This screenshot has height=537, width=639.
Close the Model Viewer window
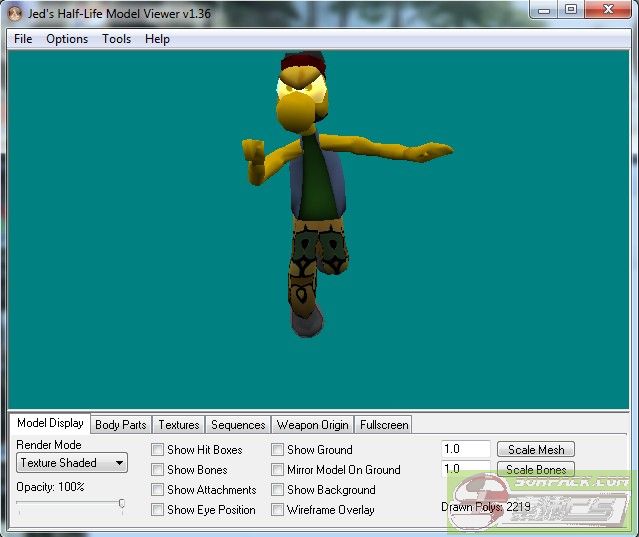coord(608,10)
